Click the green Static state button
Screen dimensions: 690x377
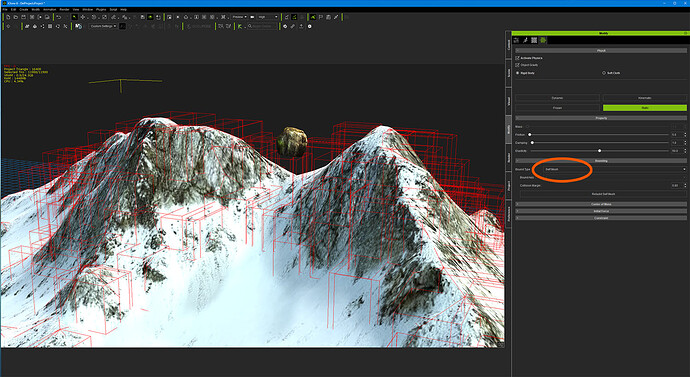(x=645, y=108)
